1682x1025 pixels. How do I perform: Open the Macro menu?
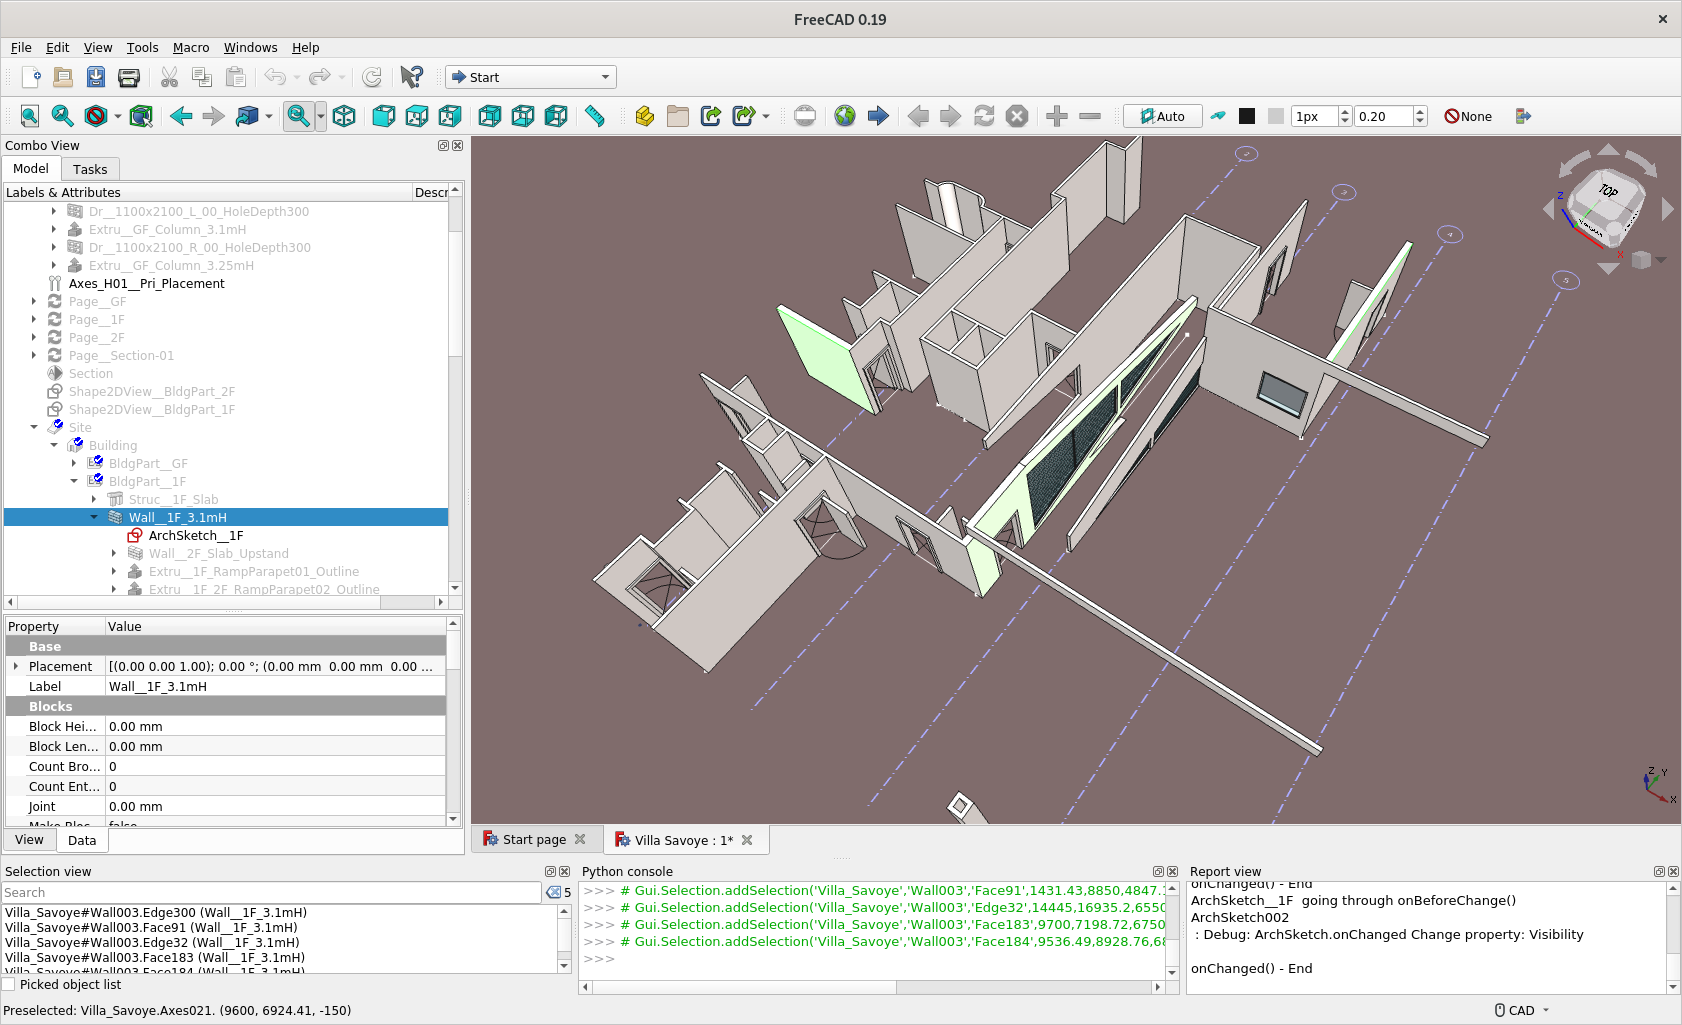pyautogui.click(x=191, y=47)
